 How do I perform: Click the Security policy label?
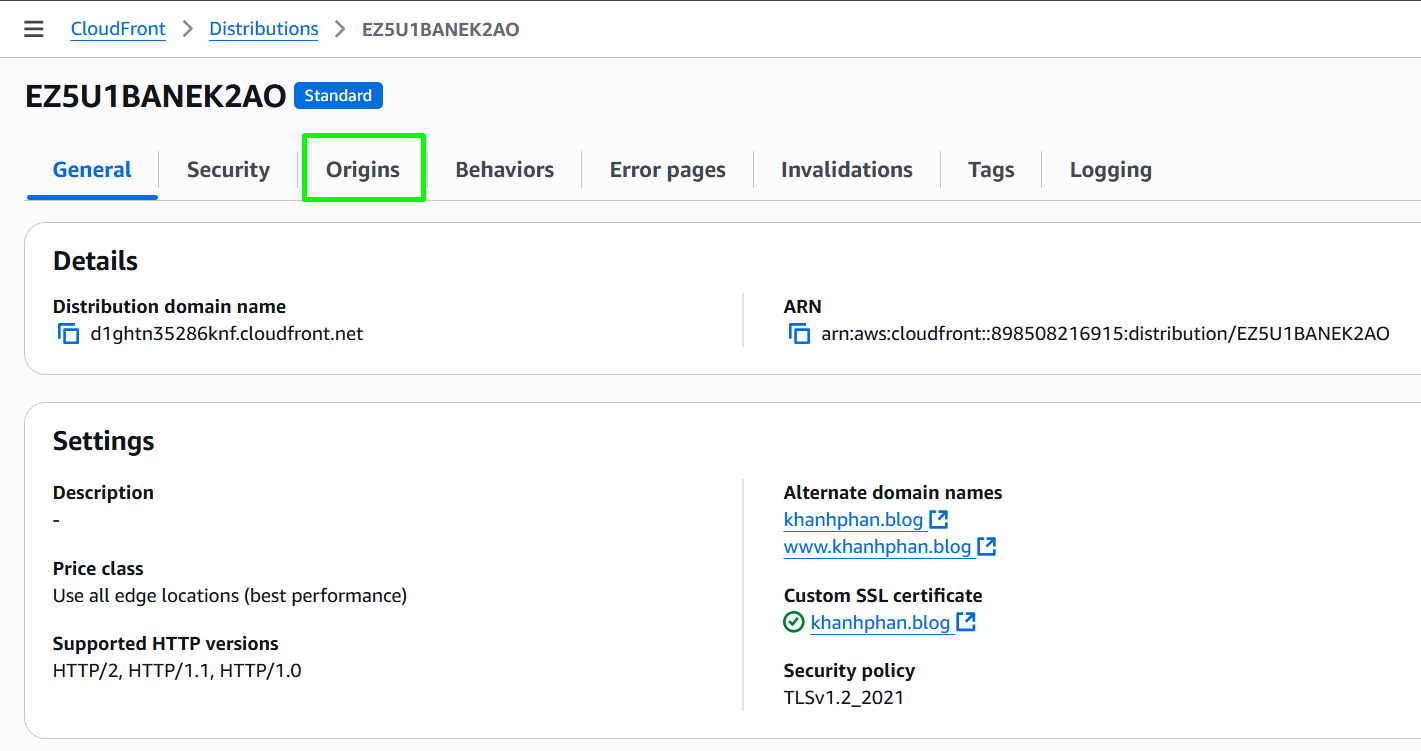coord(849,671)
